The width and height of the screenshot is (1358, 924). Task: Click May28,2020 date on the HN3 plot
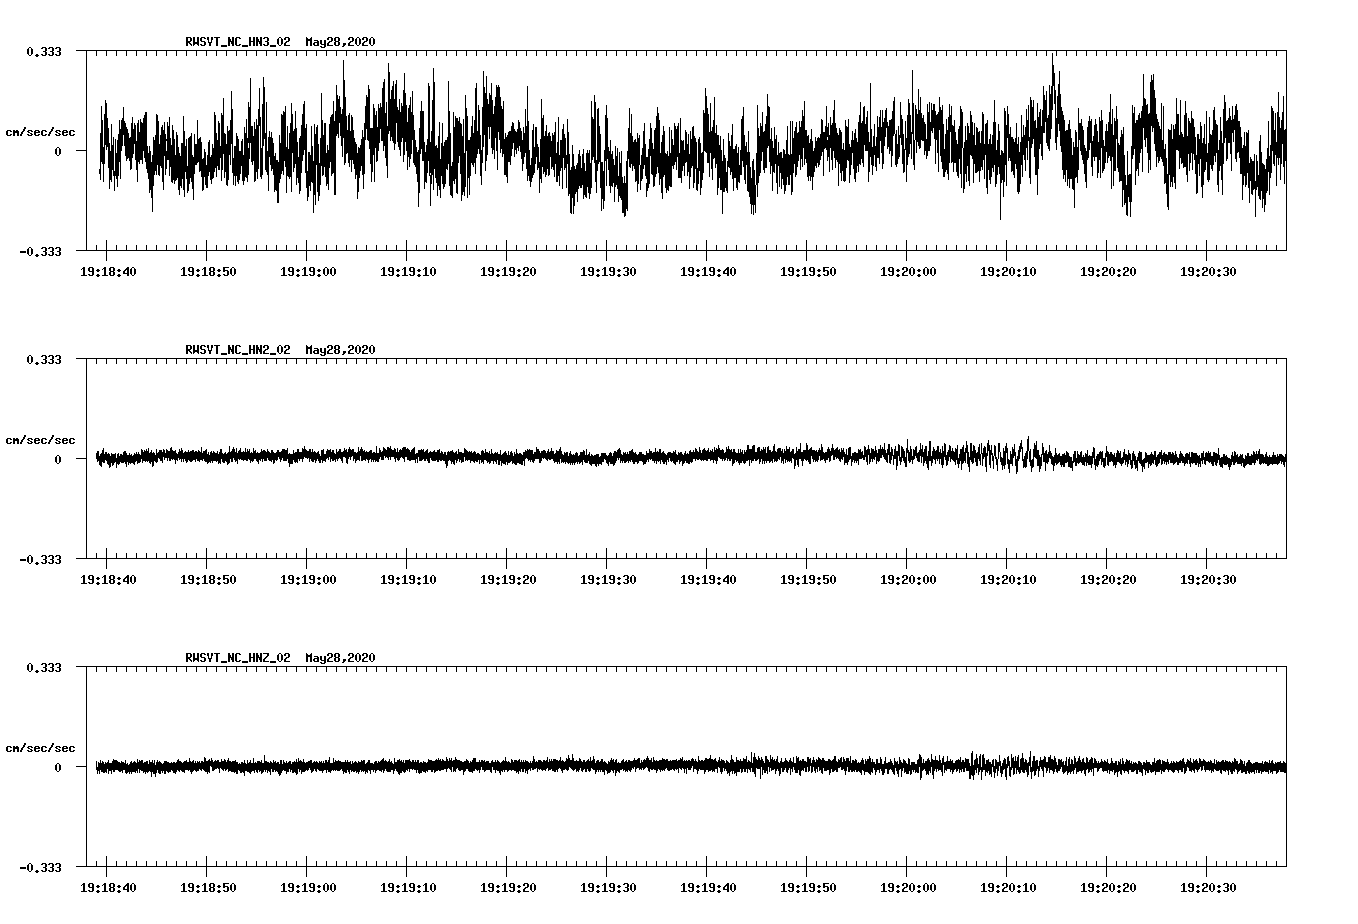pos(340,42)
